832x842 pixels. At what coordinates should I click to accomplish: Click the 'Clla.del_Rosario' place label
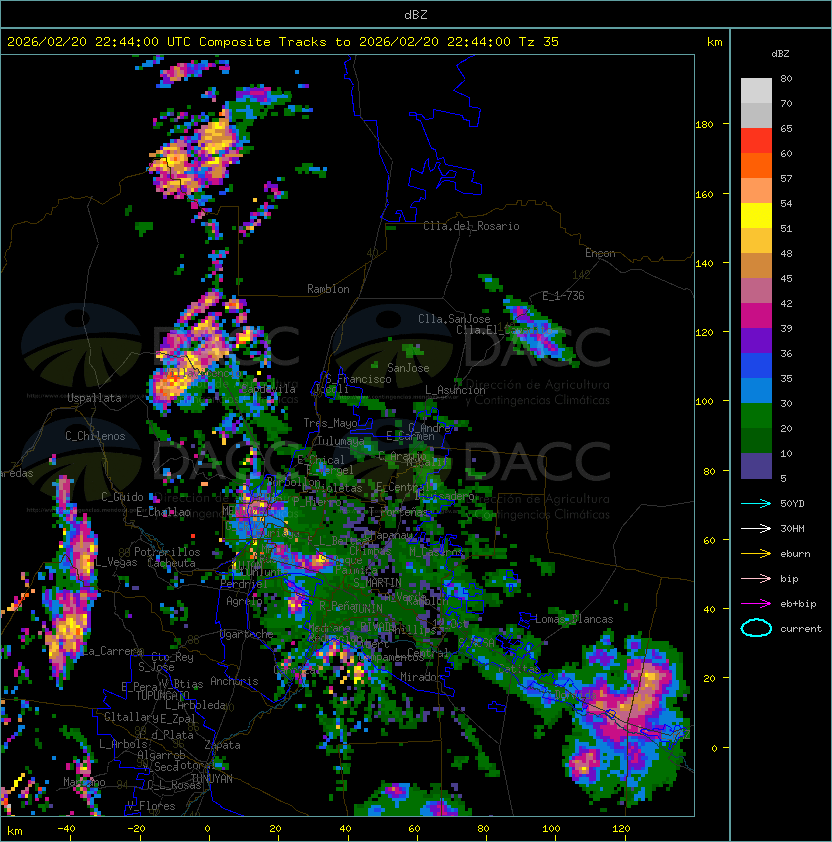tap(471, 226)
